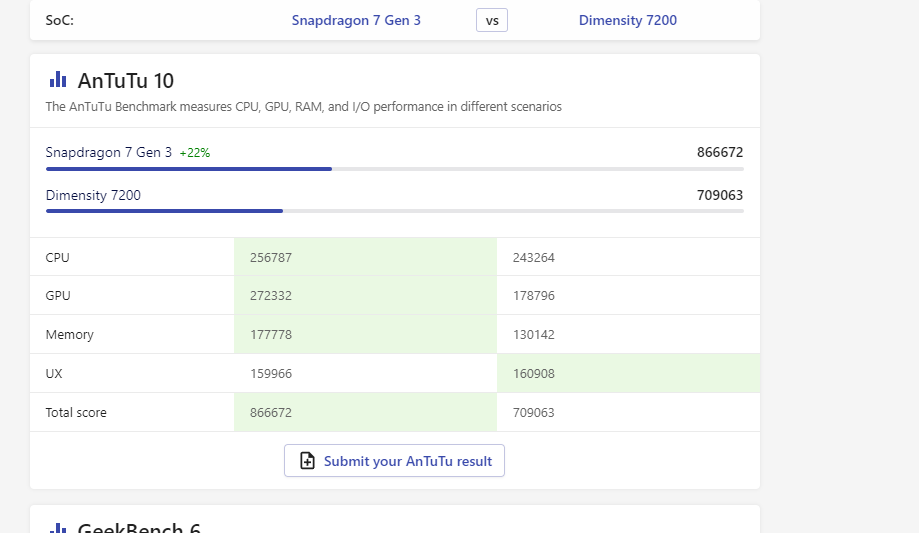The image size is (919, 533).
Task: Click the 866672 score above the bar
Action: (720, 152)
